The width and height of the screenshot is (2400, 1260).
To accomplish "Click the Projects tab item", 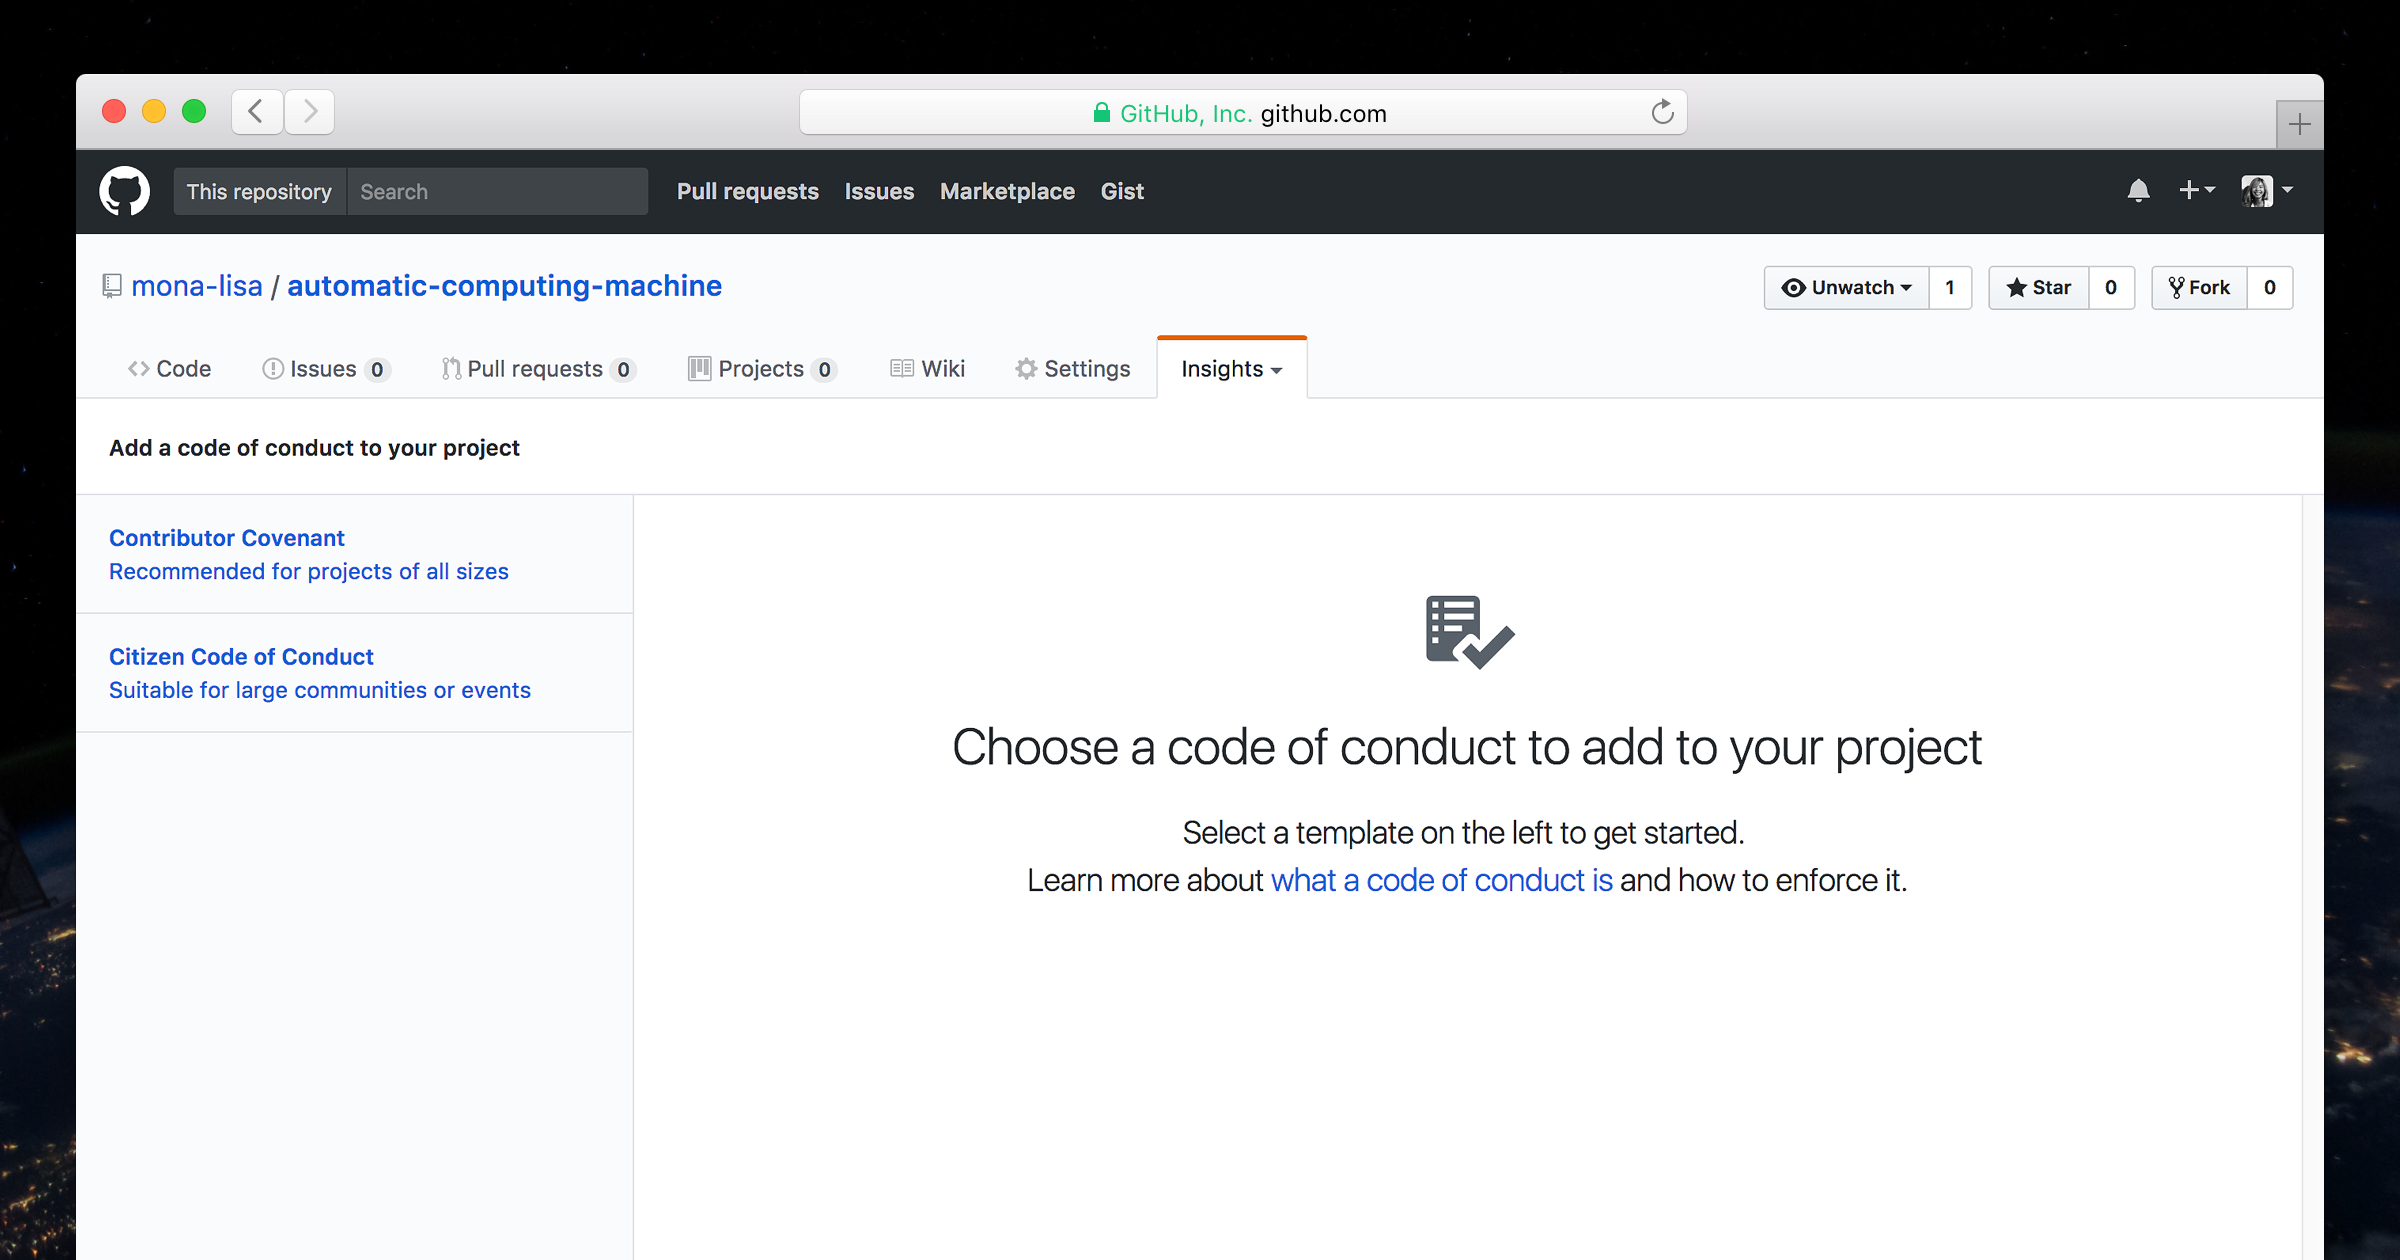I will (759, 368).
